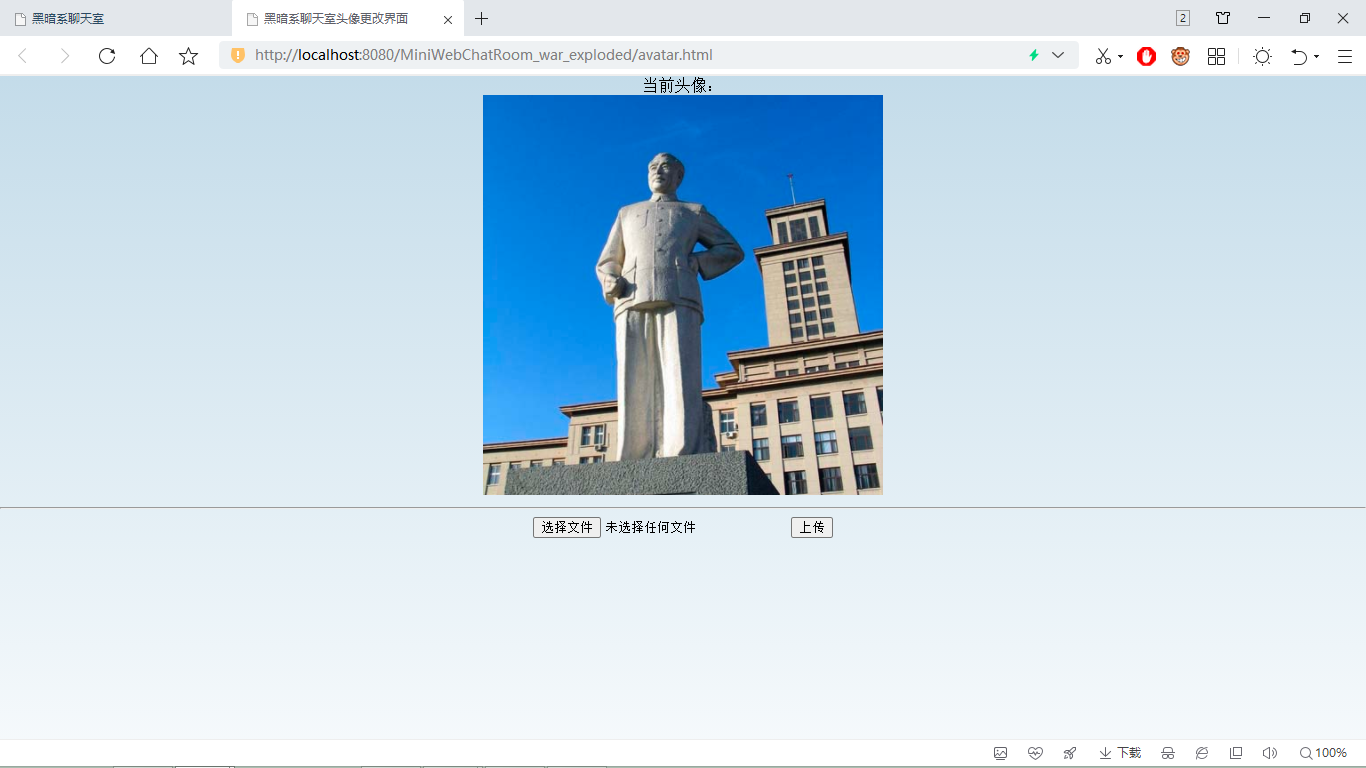Click the tab count box showing 2
This screenshot has width=1366, height=768.
pos(1183,18)
